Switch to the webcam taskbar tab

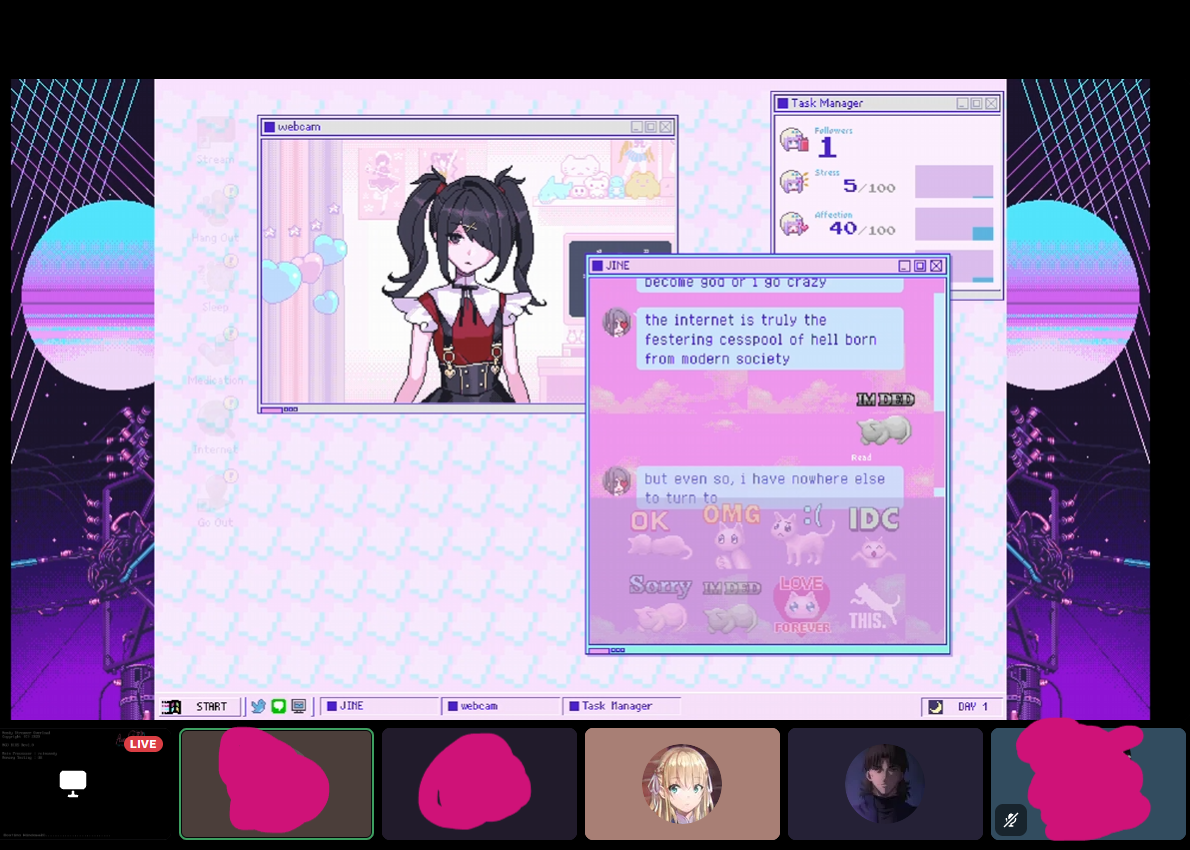pos(501,706)
